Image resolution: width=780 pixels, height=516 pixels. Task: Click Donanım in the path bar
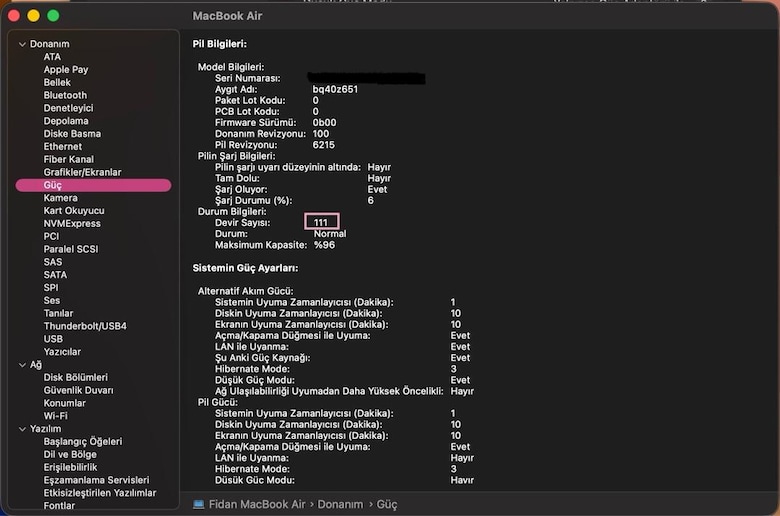[x=340, y=505]
